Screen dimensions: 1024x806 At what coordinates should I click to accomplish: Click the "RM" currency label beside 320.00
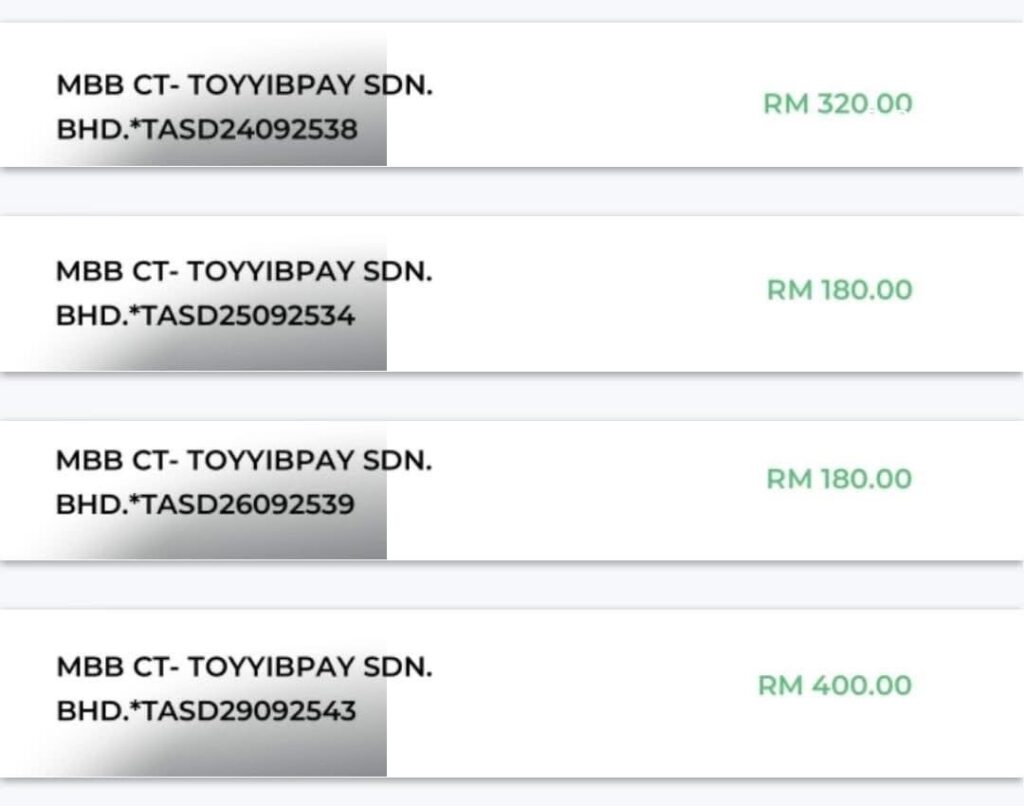tap(785, 104)
